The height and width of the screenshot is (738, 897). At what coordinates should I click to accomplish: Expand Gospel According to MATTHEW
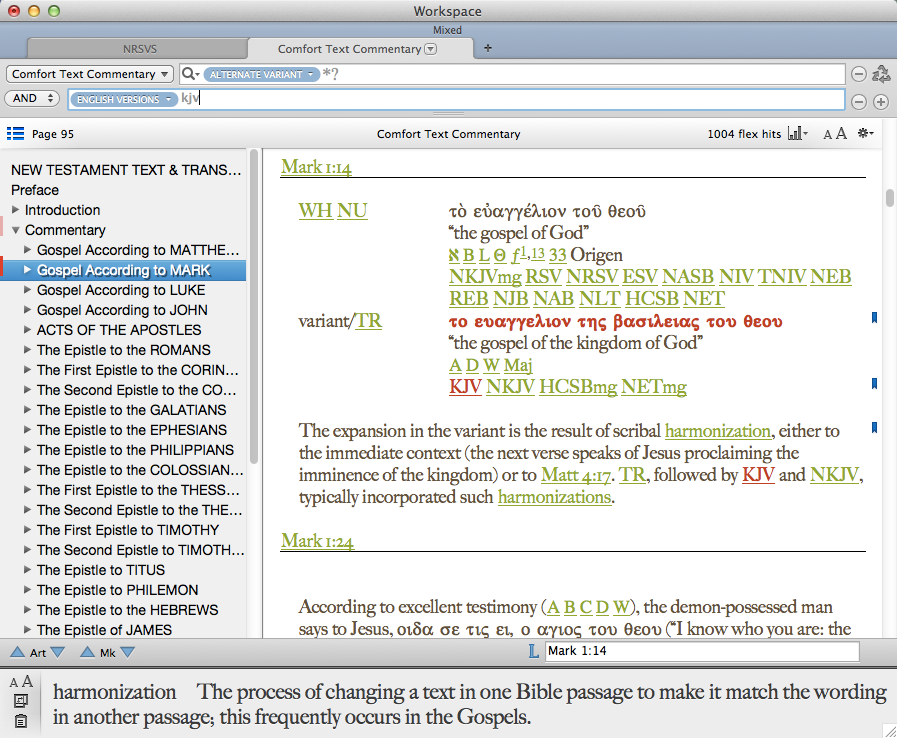[27, 249]
